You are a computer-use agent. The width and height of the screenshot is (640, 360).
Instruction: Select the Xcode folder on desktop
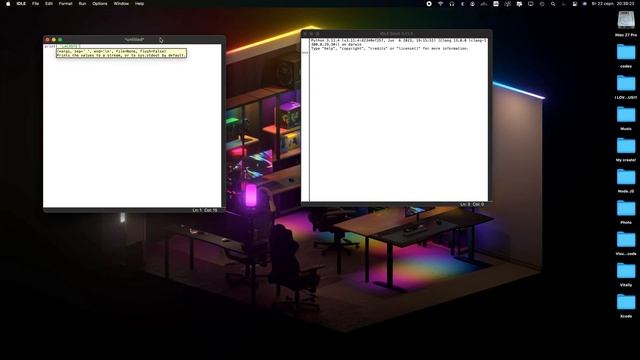(x=626, y=302)
